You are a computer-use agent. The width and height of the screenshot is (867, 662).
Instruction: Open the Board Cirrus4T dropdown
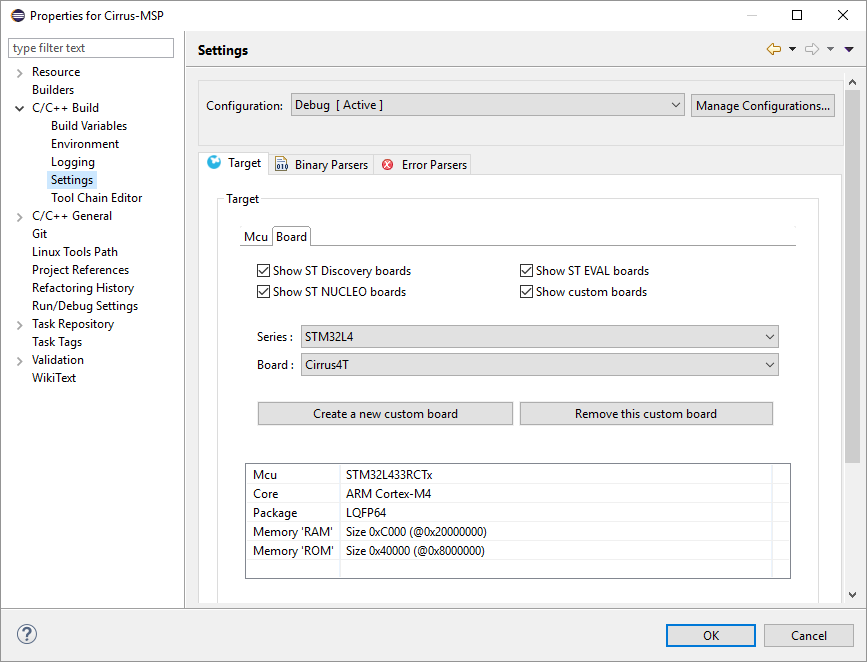[x=540, y=364]
